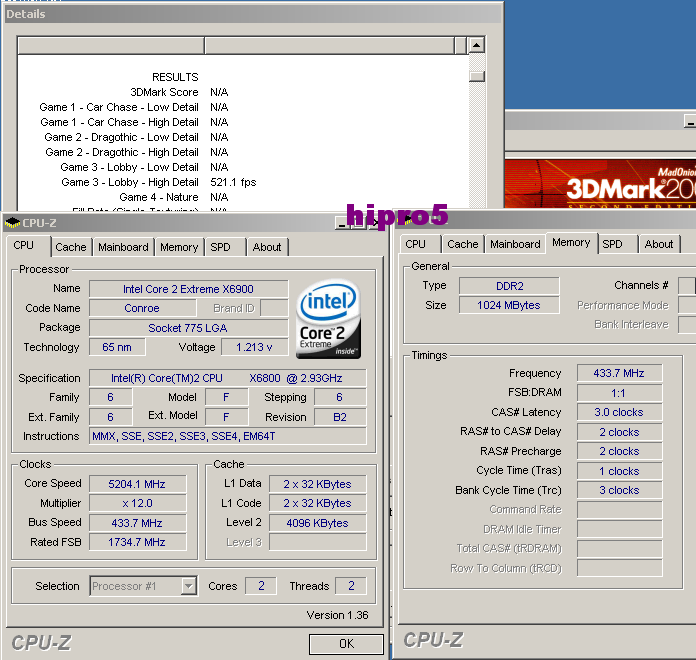Click the '521.1 fps' result value

pyautogui.click(x=233, y=182)
